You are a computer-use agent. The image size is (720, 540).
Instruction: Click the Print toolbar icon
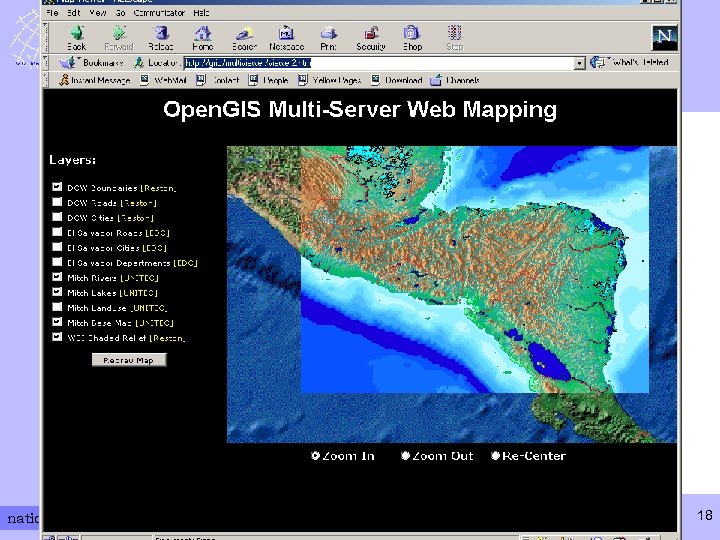point(328,34)
